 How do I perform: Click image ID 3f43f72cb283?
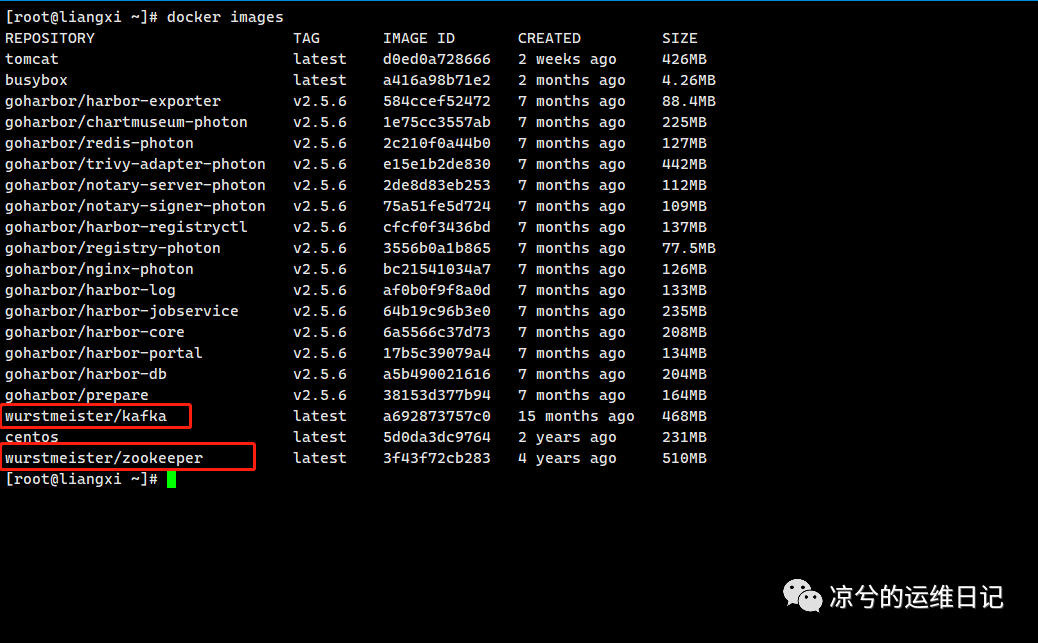coord(437,458)
